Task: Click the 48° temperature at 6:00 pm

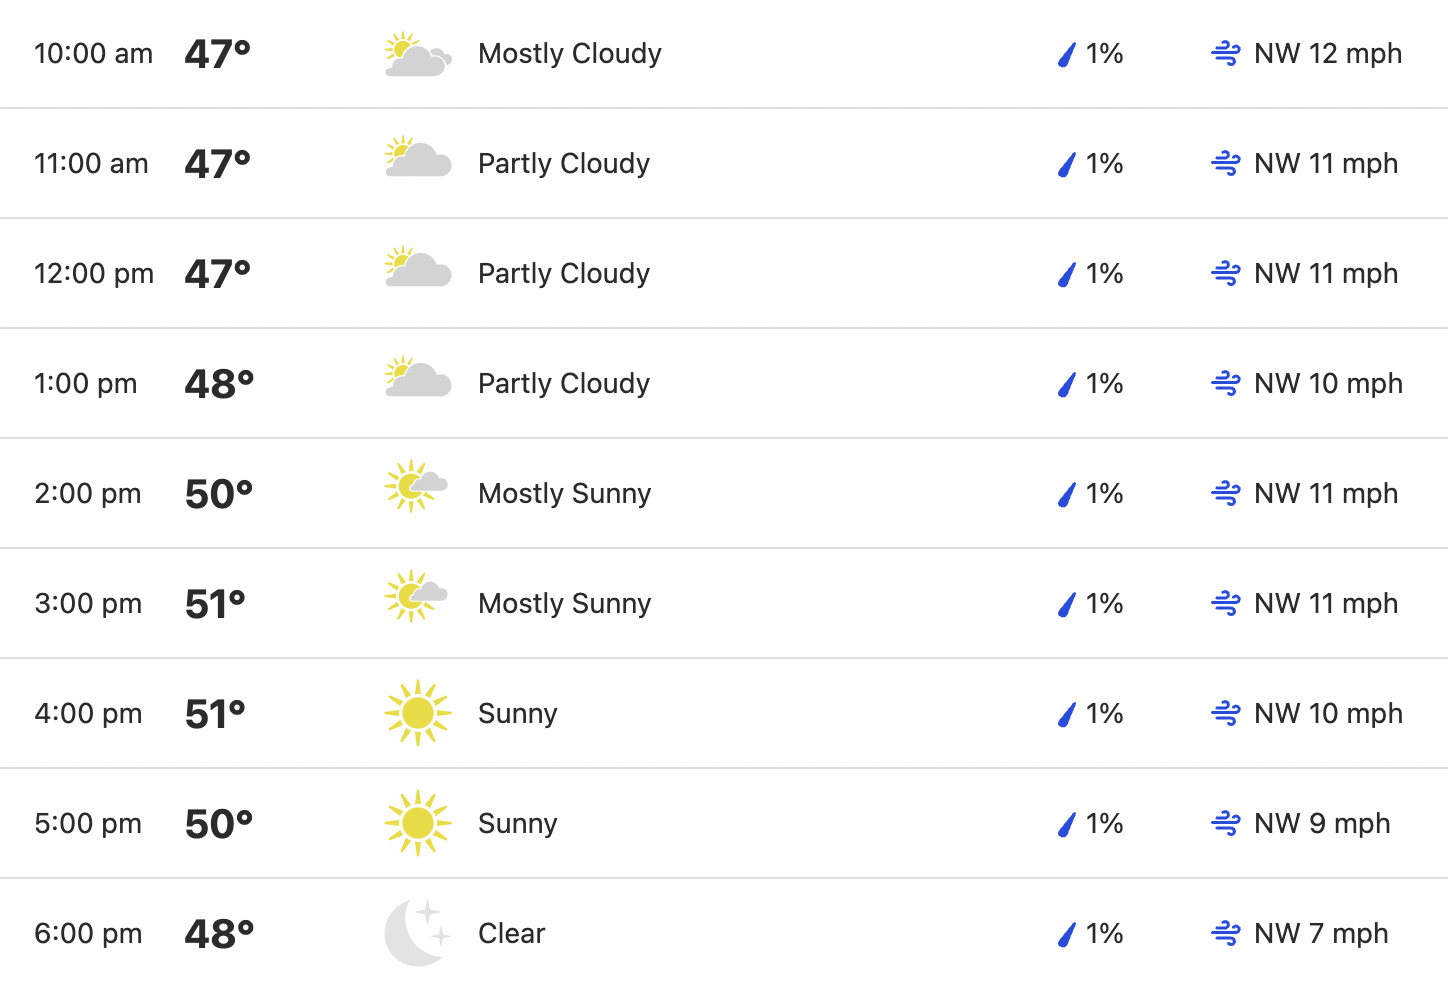Action: 220,934
